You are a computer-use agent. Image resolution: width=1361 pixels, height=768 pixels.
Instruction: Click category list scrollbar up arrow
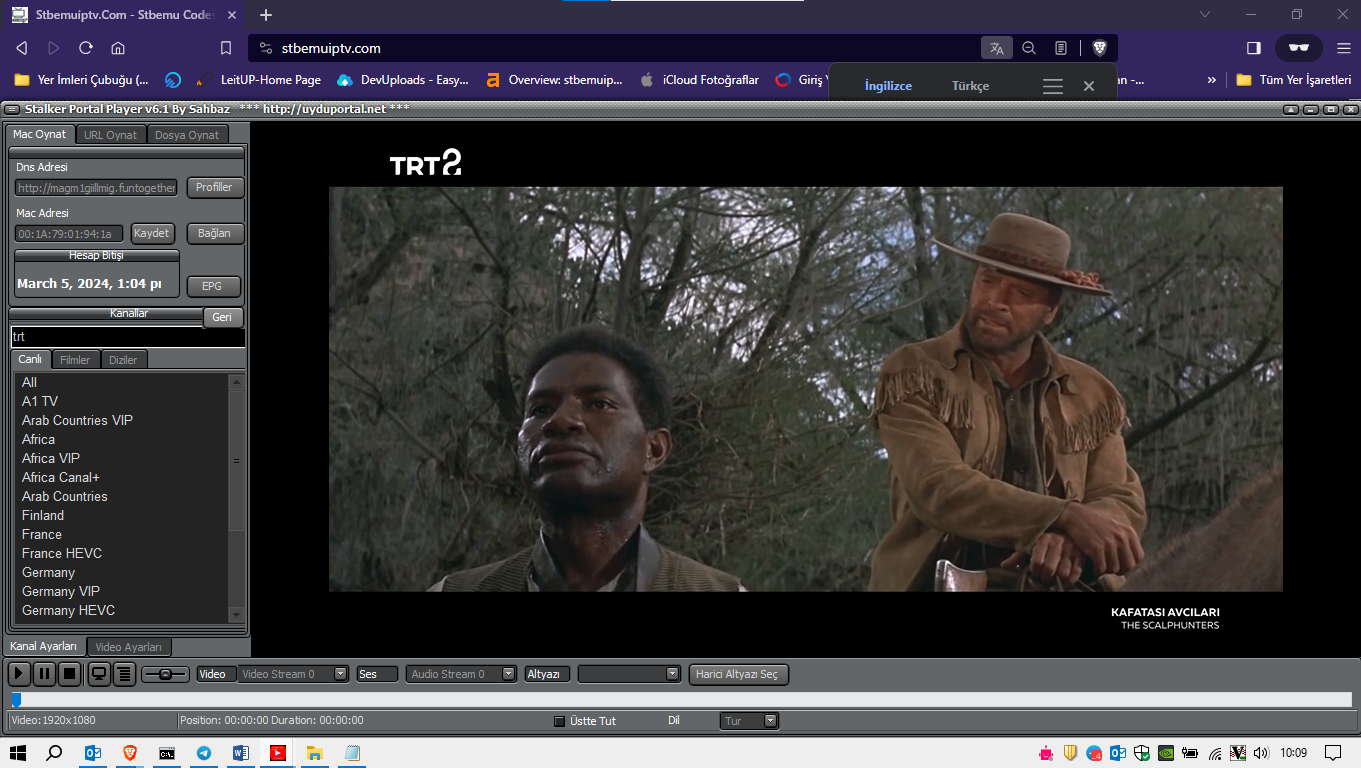coord(237,381)
